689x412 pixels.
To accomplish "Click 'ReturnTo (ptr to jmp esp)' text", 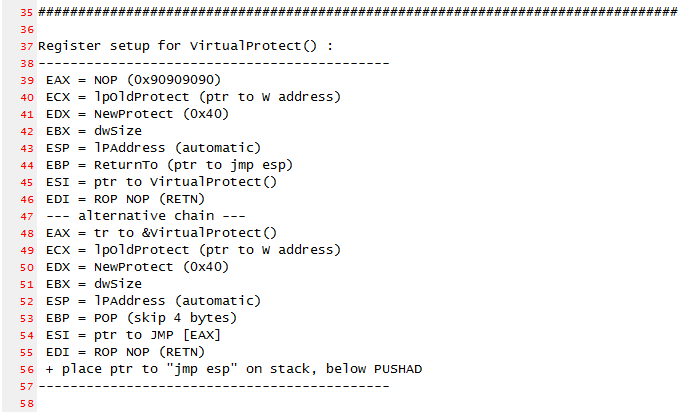I will (193, 165).
